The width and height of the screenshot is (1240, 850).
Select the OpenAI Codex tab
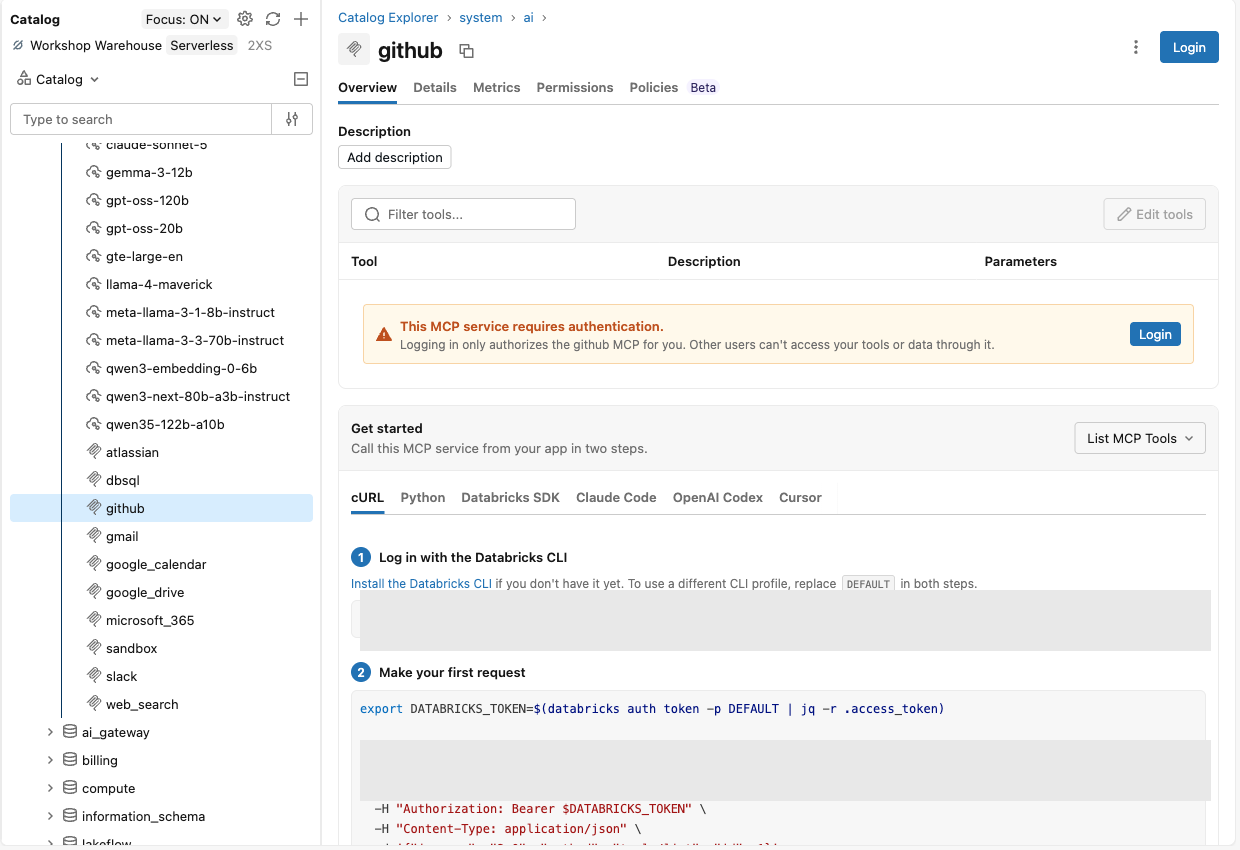[x=718, y=497]
